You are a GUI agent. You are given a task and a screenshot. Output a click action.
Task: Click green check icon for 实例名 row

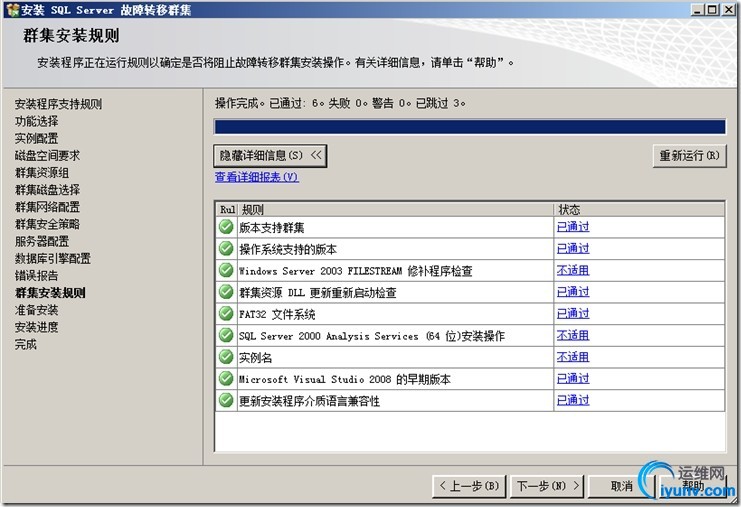coord(226,357)
